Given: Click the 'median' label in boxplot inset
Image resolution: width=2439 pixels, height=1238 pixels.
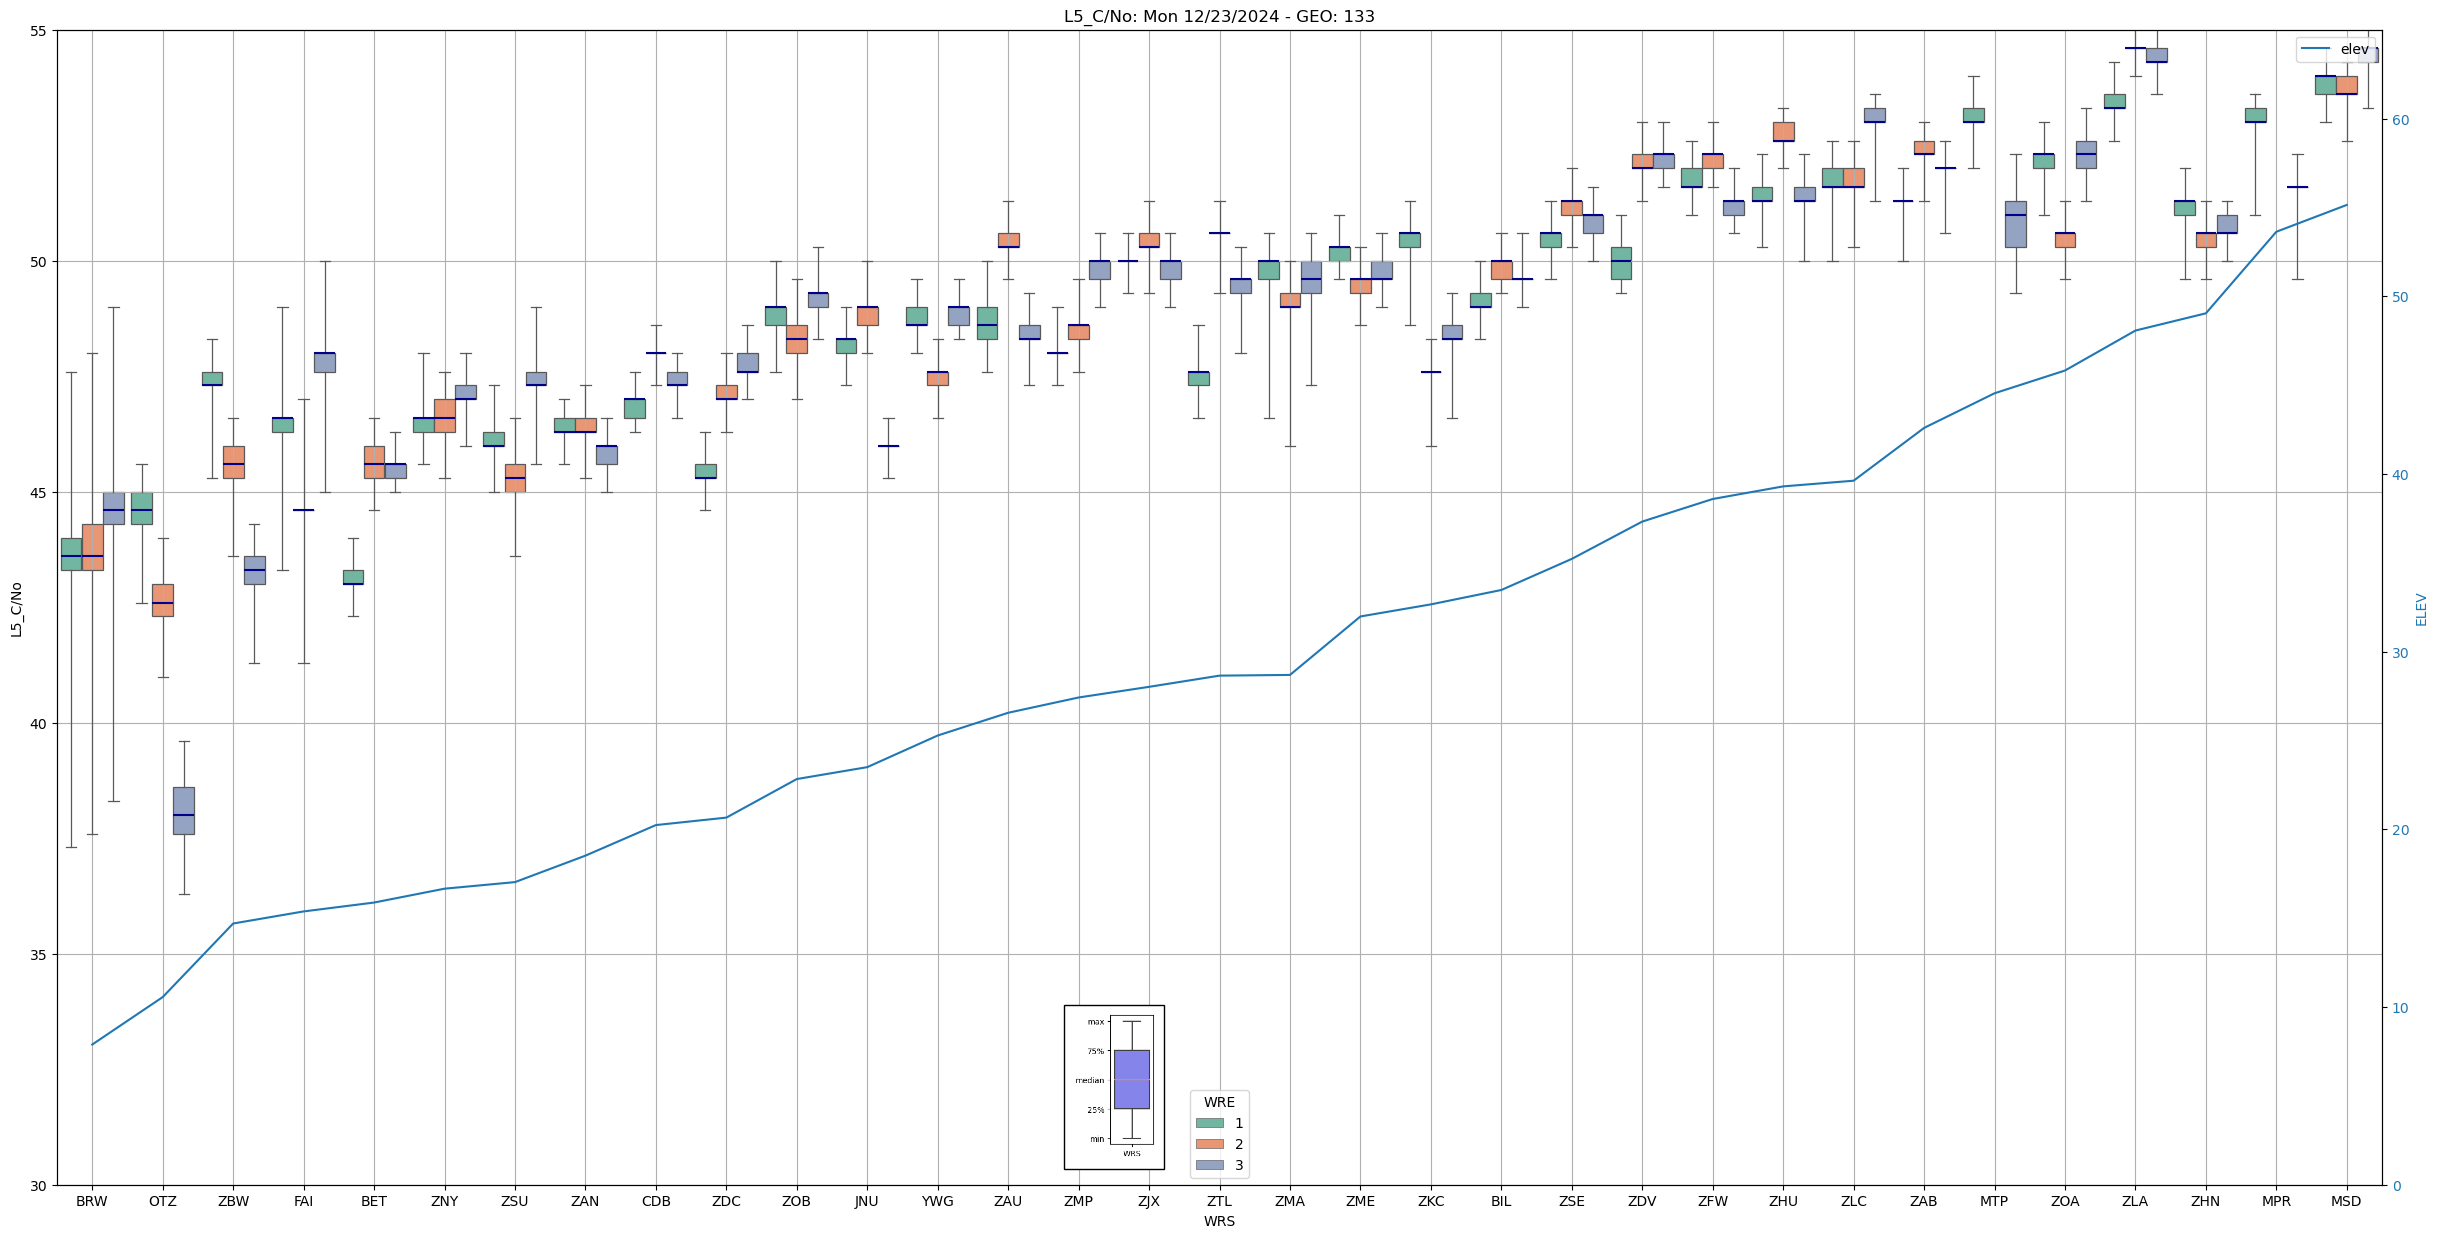Looking at the screenshot, I should pyautogui.click(x=1089, y=1080).
